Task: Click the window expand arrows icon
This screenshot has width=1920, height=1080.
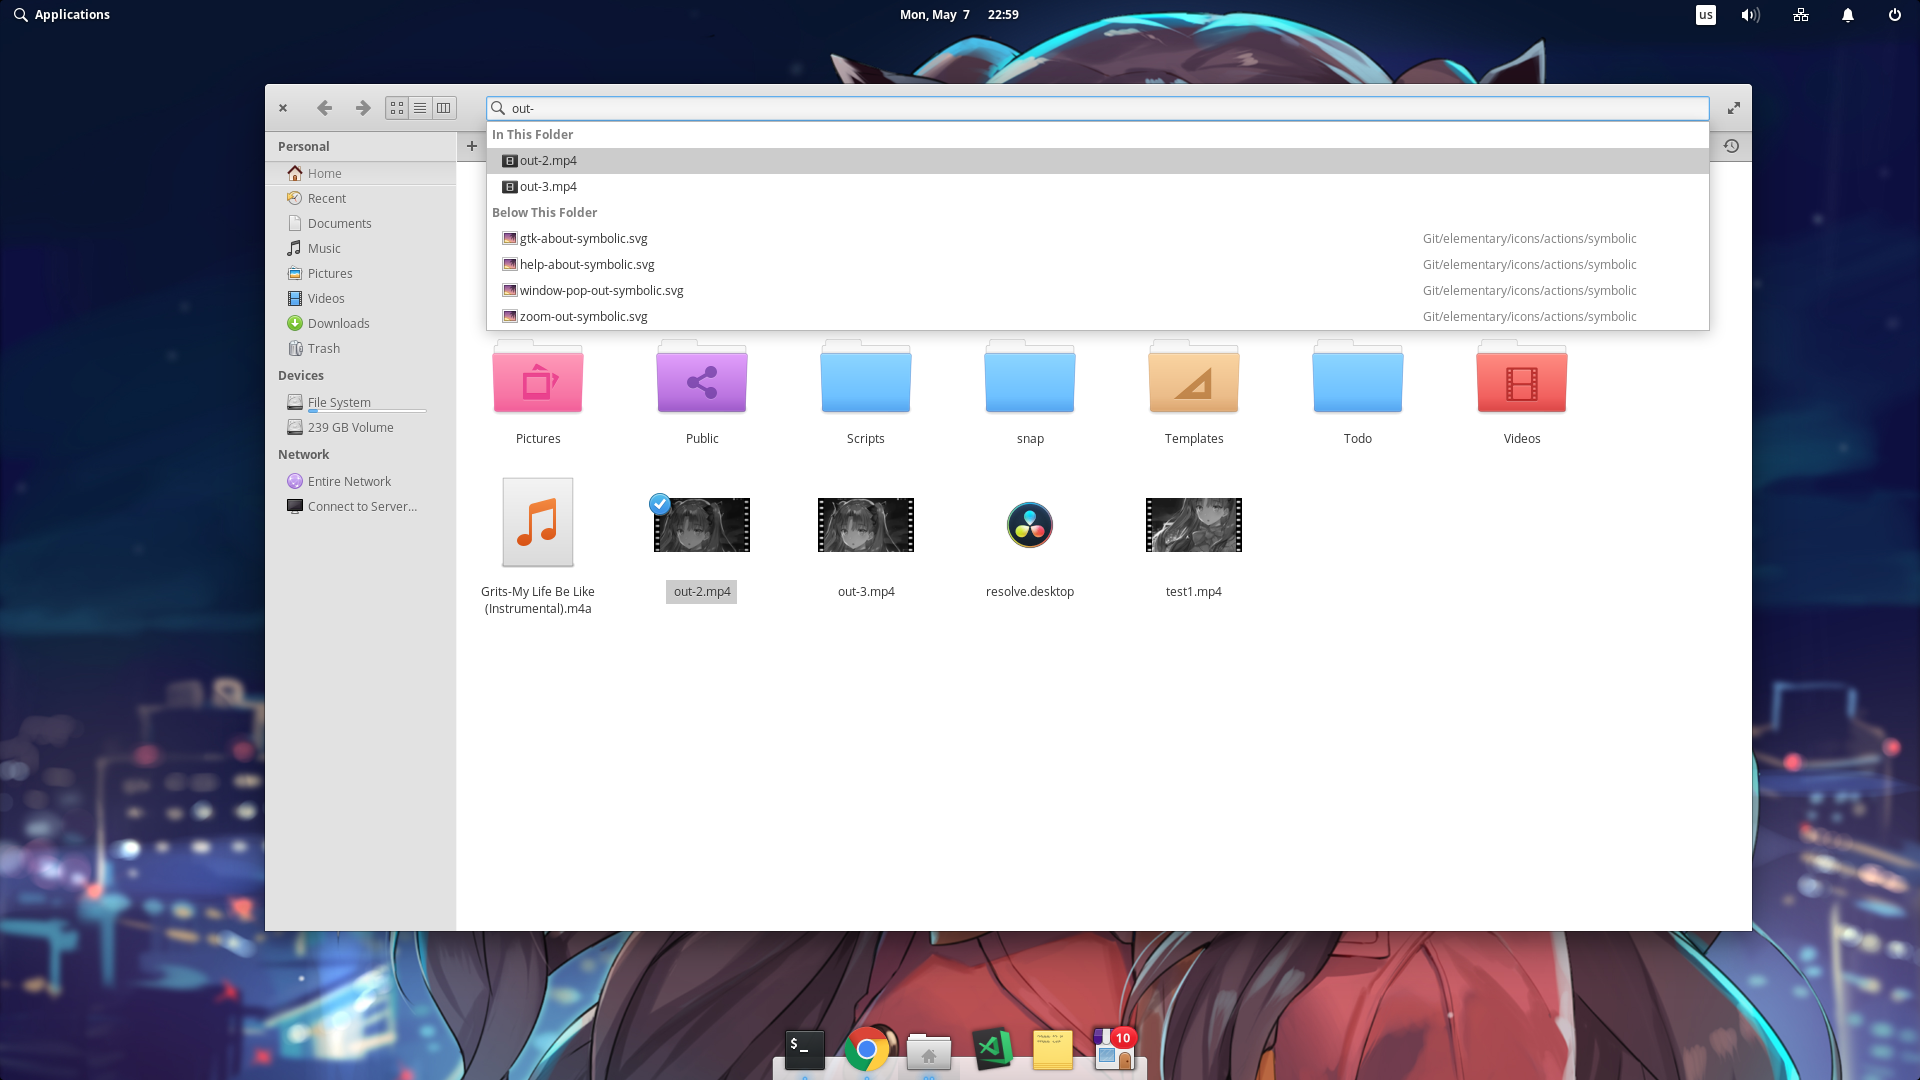Action: coord(1734,108)
